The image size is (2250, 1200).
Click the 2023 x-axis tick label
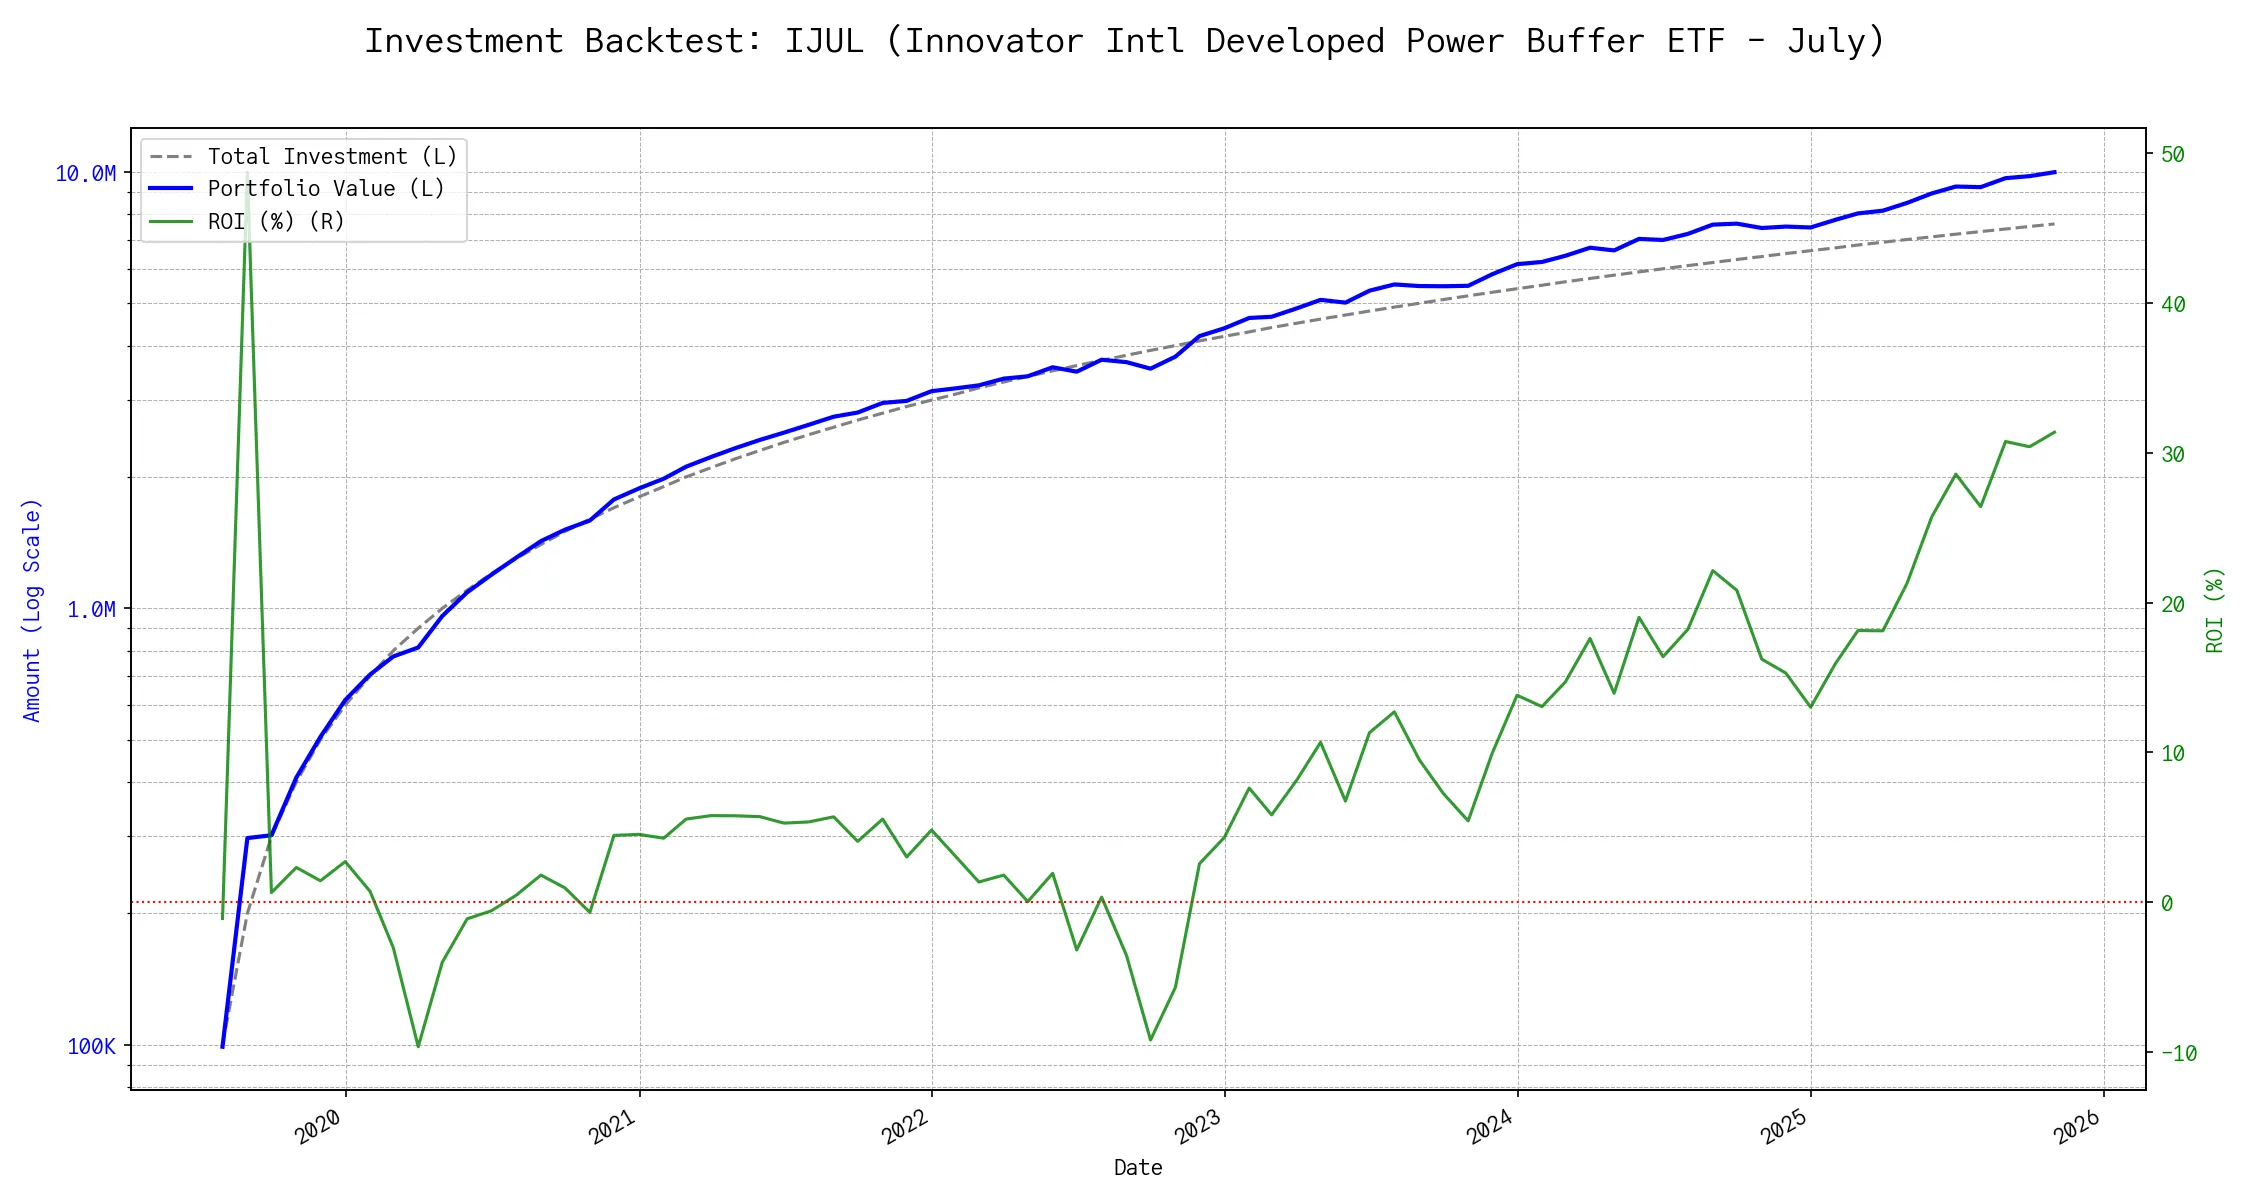[x=1198, y=1127]
